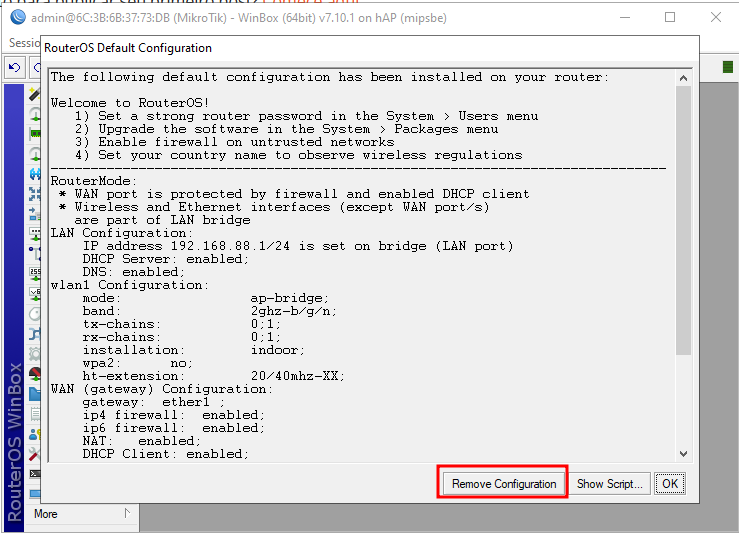Click the scrollbar down arrow in dialog
The image size is (739, 533).
tap(683, 453)
